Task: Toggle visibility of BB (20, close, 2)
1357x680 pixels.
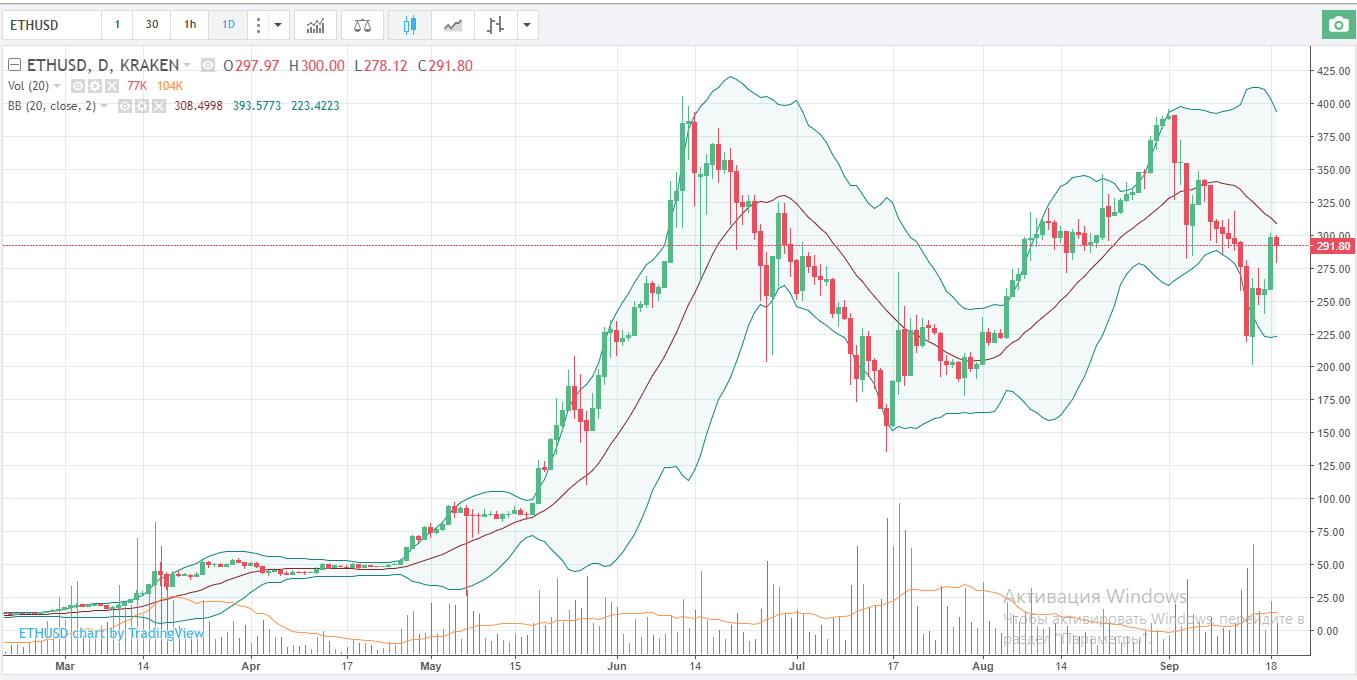Action: pyautogui.click(x=127, y=105)
